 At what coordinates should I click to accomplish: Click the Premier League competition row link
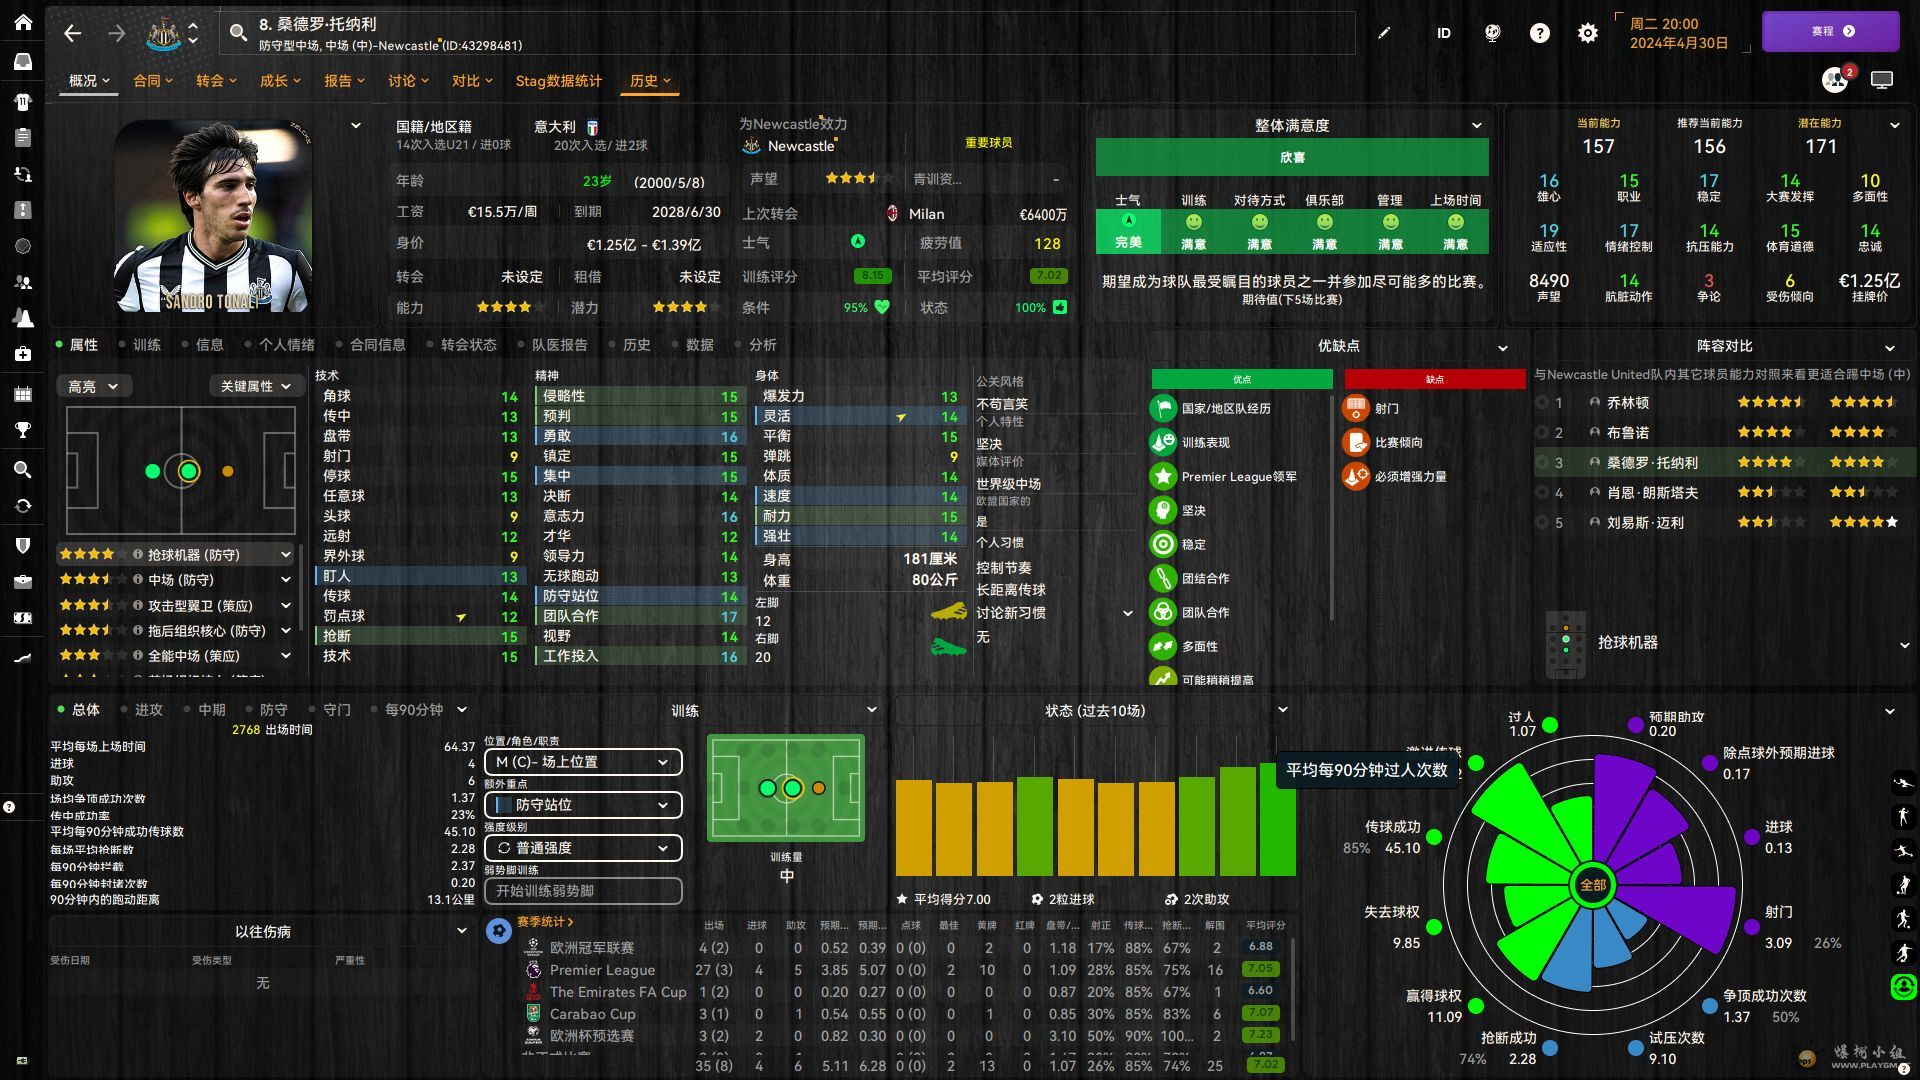click(602, 970)
